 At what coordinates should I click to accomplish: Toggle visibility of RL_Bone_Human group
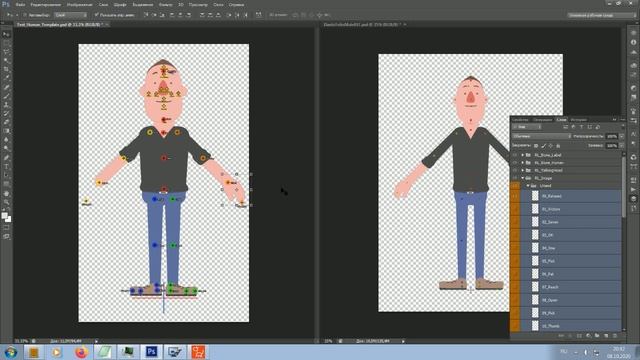[515, 163]
